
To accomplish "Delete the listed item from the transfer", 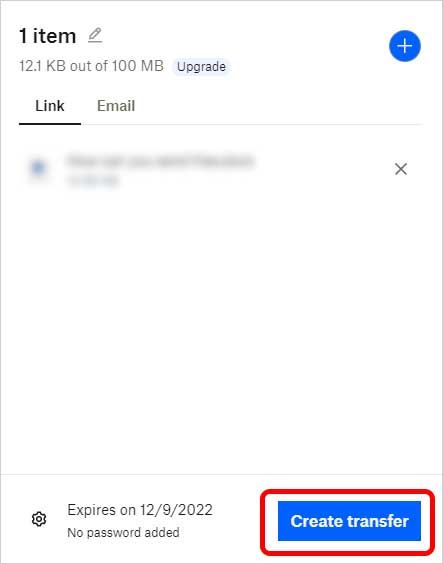I will [x=401, y=169].
